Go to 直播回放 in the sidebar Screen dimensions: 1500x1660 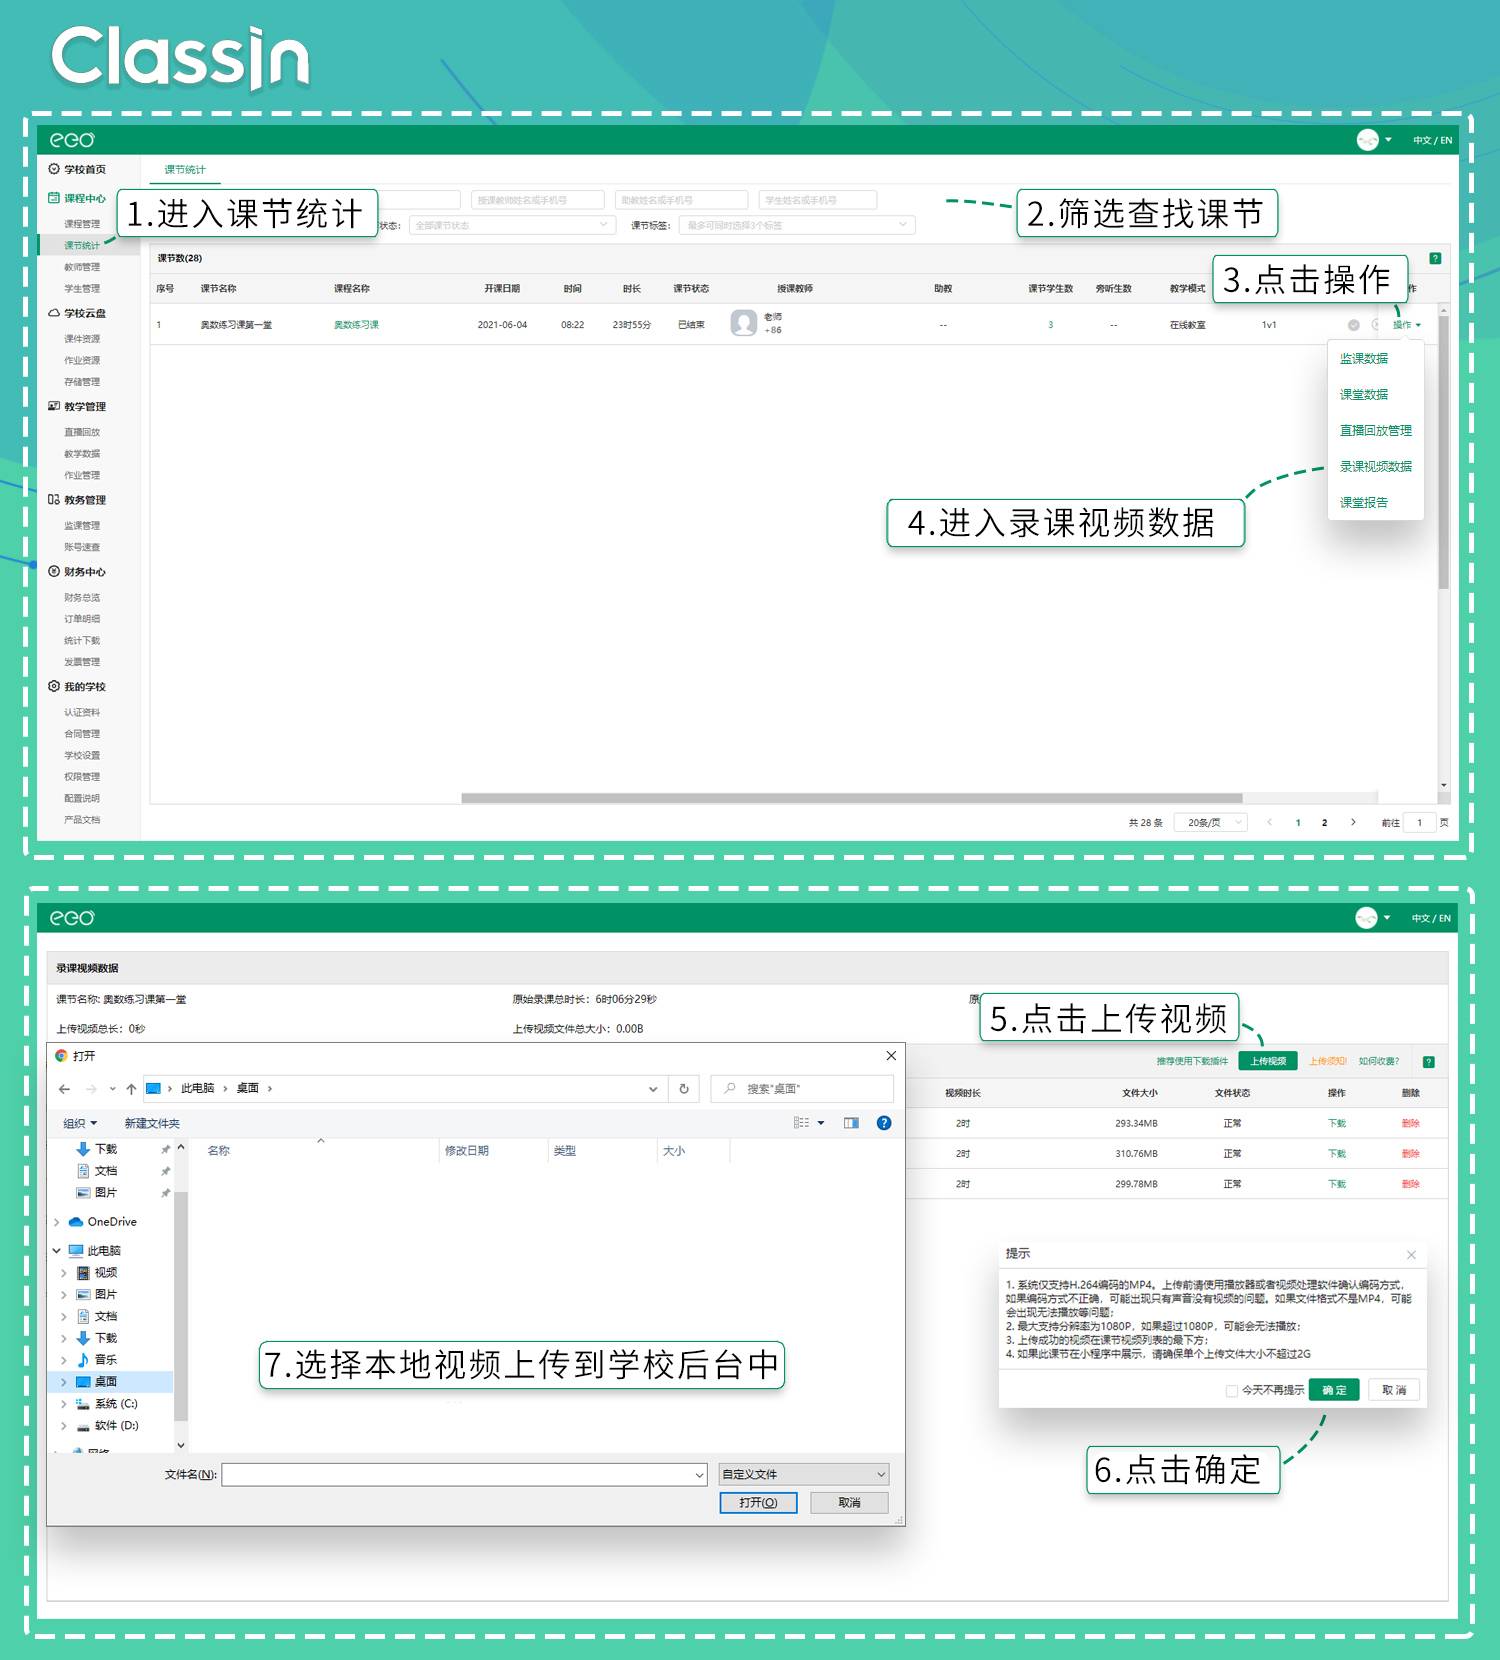click(82, 432)
